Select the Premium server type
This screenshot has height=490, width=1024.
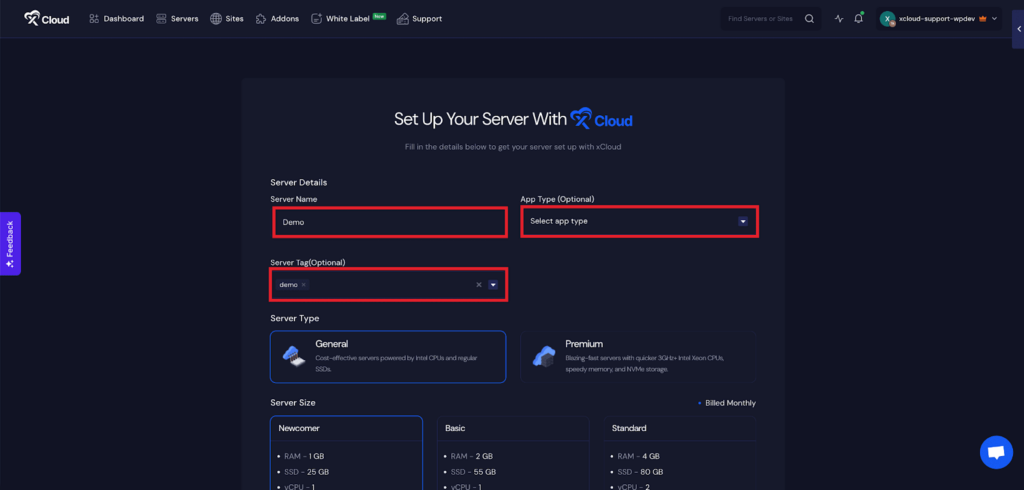click(638, 356)
